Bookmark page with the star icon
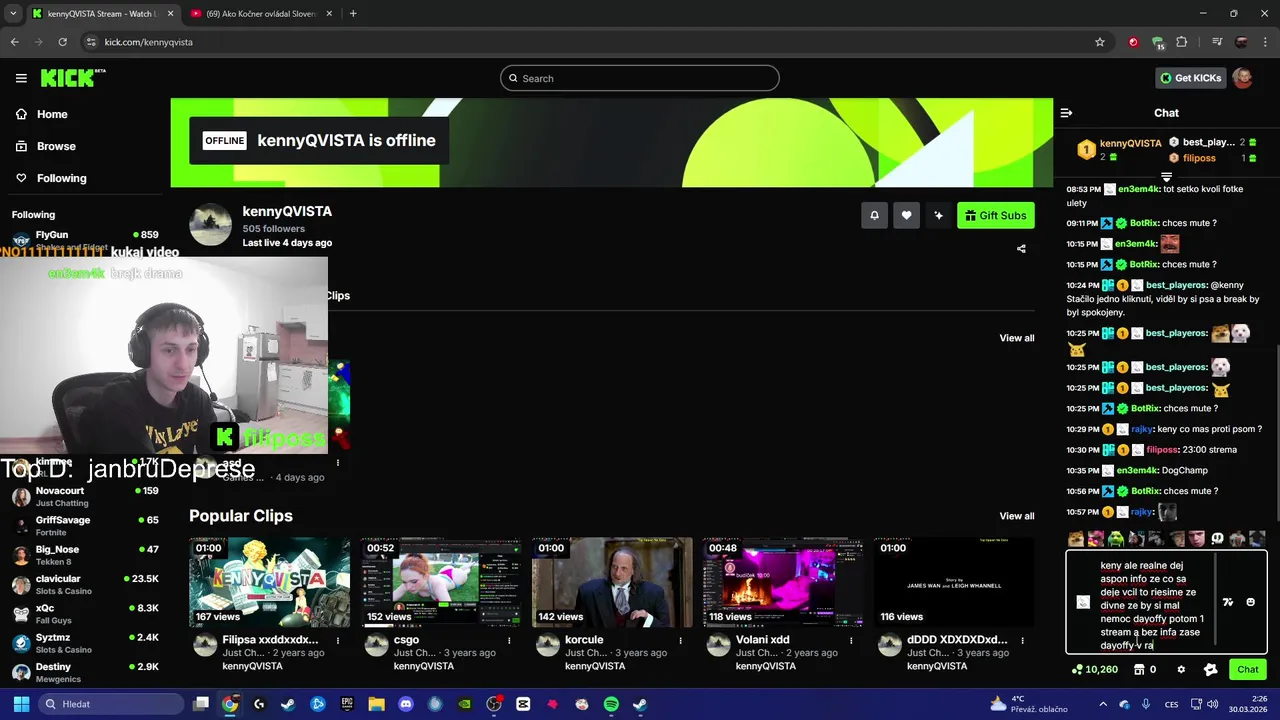This screenshot has width=1280, height=720. pyautogui.click(x=1100, y=42)
